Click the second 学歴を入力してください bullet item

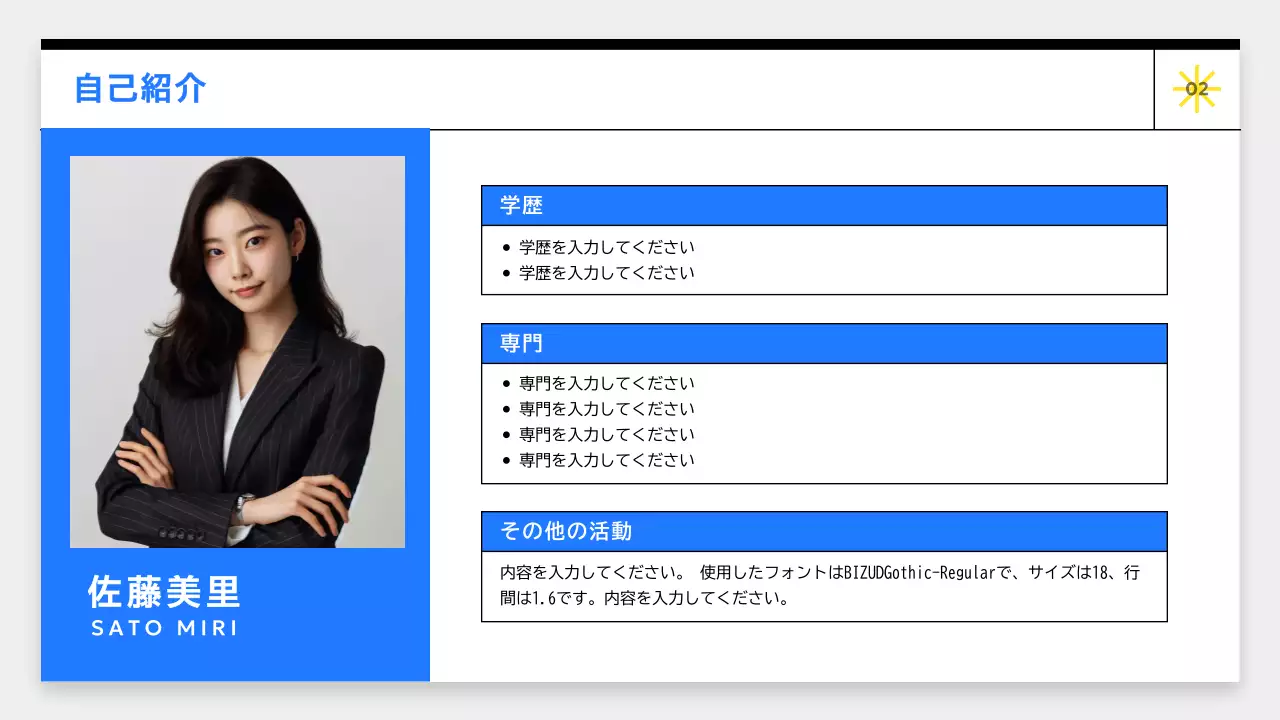click(604, 272)
